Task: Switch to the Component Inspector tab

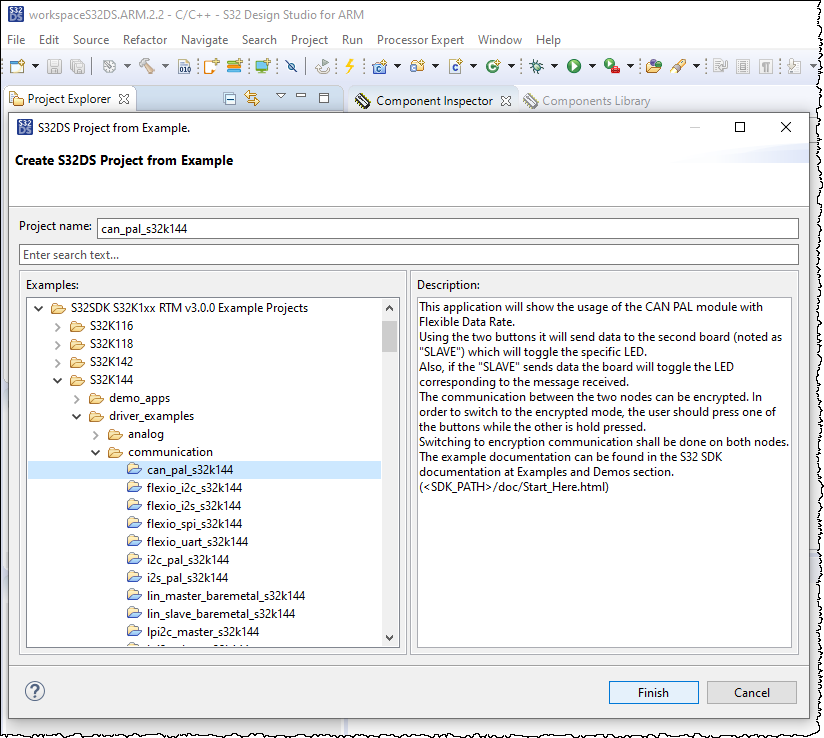Action: tap(437, 100)
